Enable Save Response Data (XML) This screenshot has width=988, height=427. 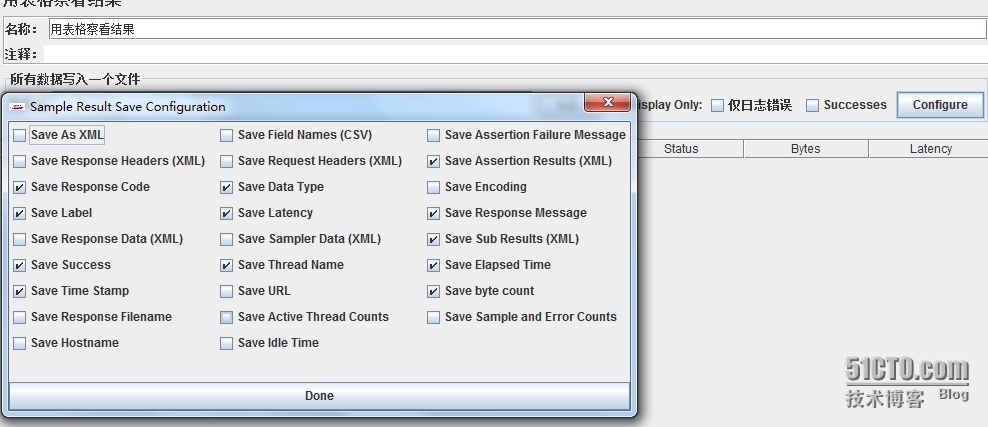(20, 239)
